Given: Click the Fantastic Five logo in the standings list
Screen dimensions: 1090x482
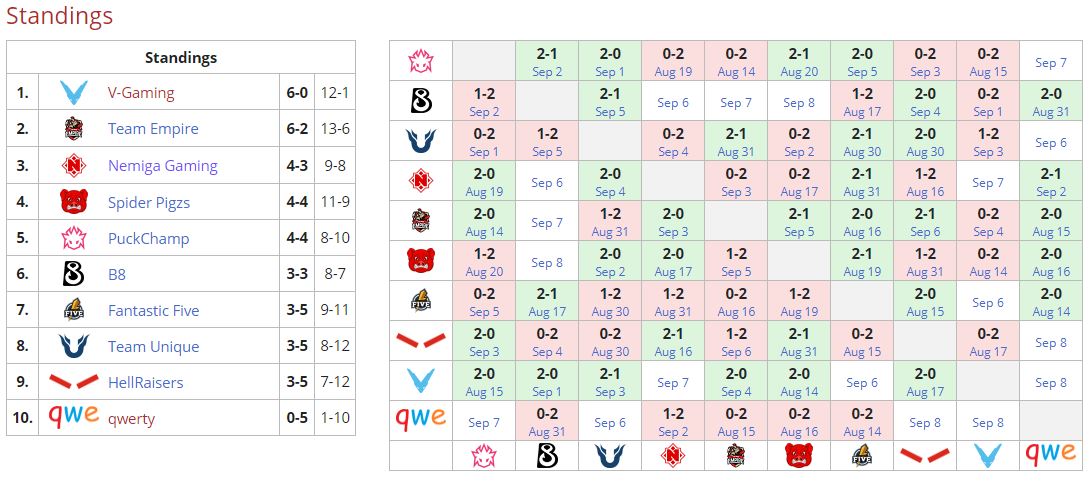Looking at the screenshot, I should coord(73,310).
